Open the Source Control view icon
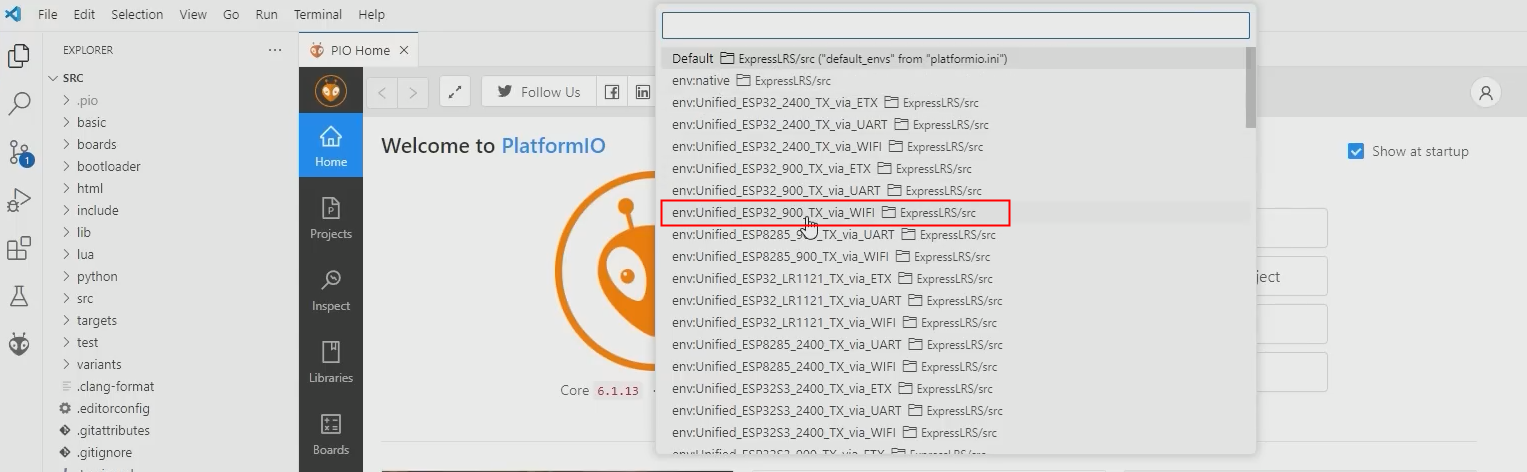 [x=19, y=152]
